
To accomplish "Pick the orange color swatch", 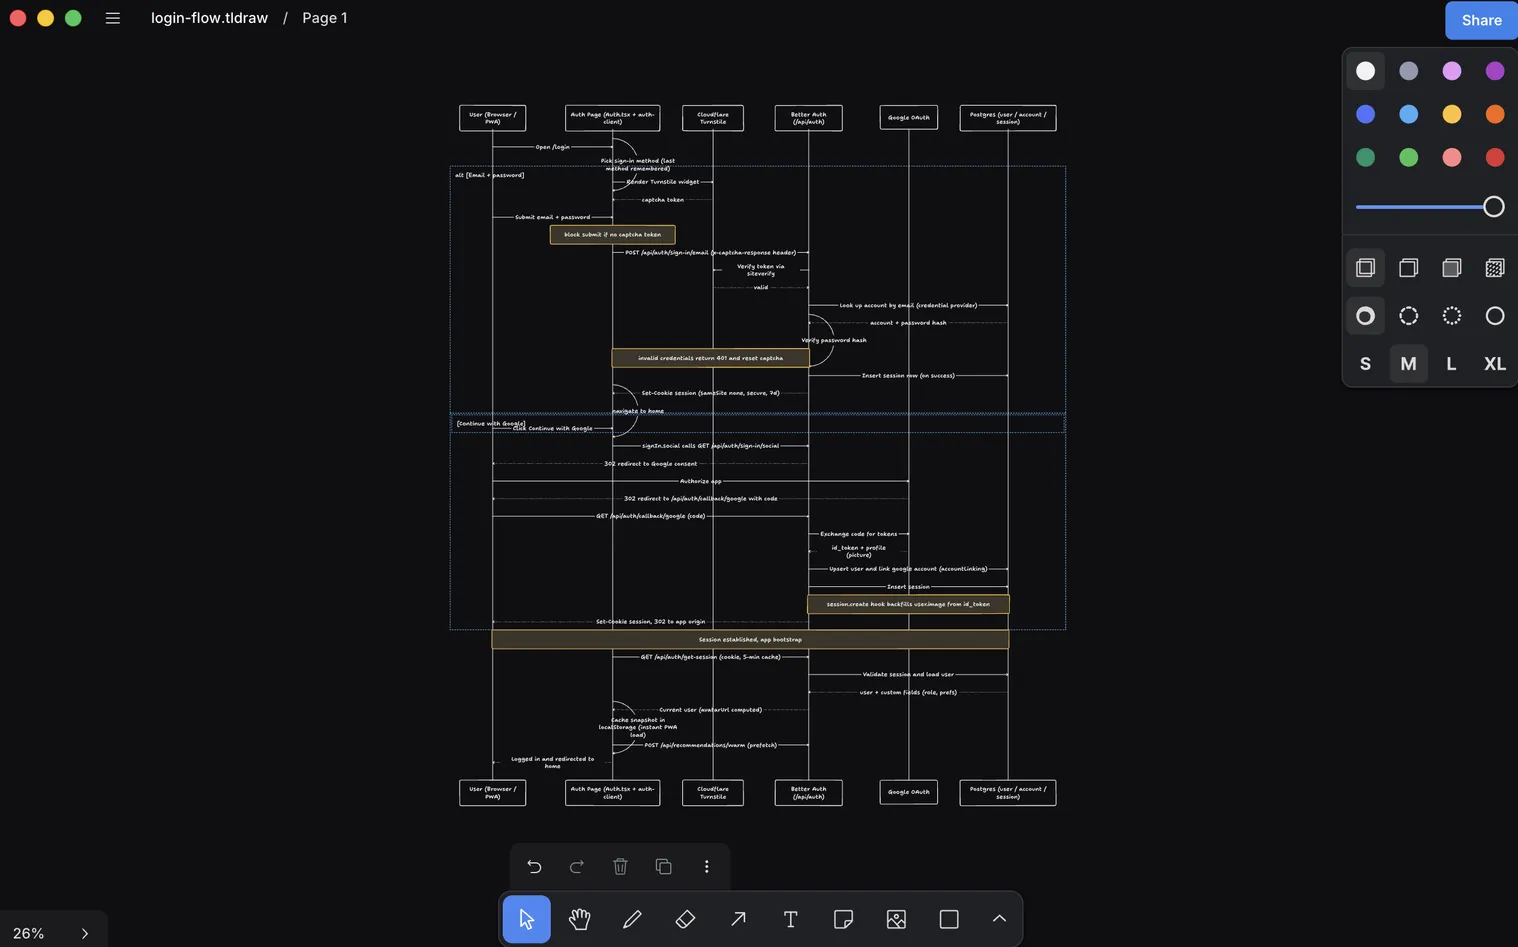I will 1495,114.
